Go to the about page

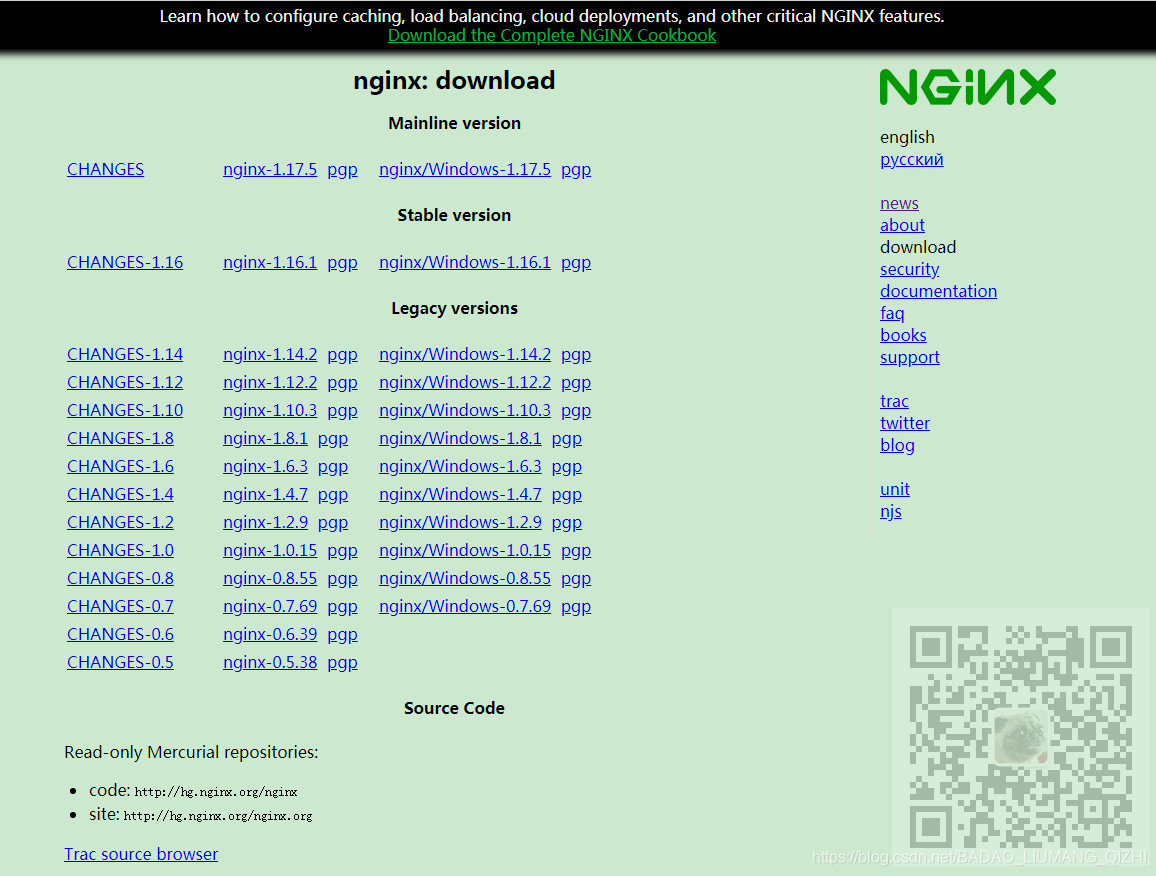902,226
